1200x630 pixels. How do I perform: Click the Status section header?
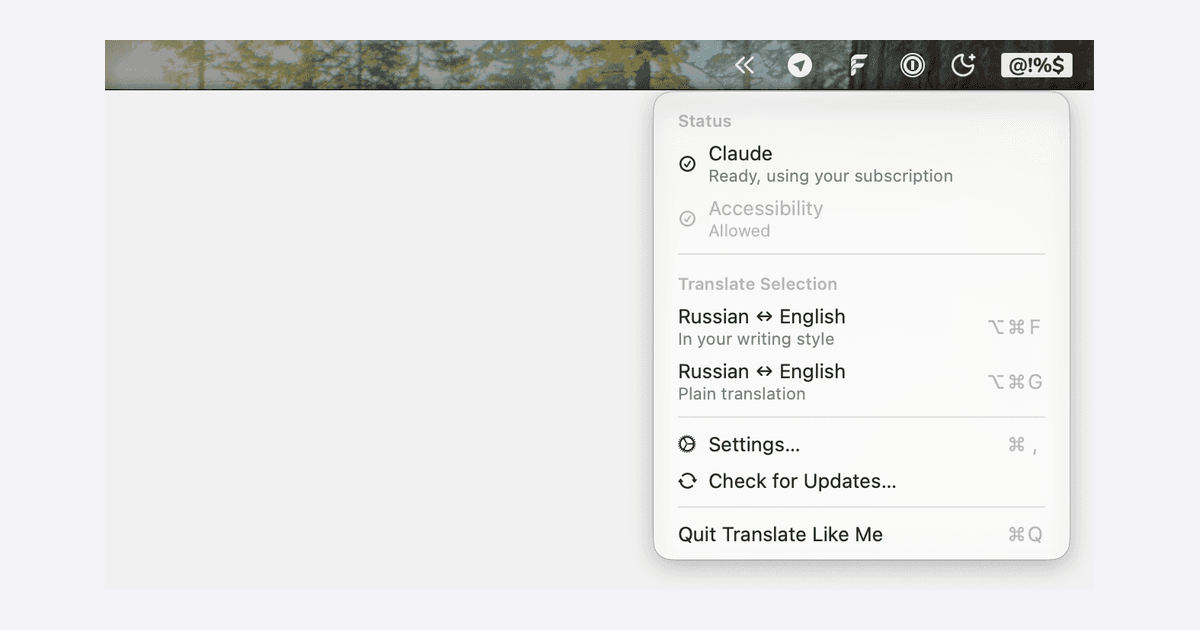click(705, 121)
